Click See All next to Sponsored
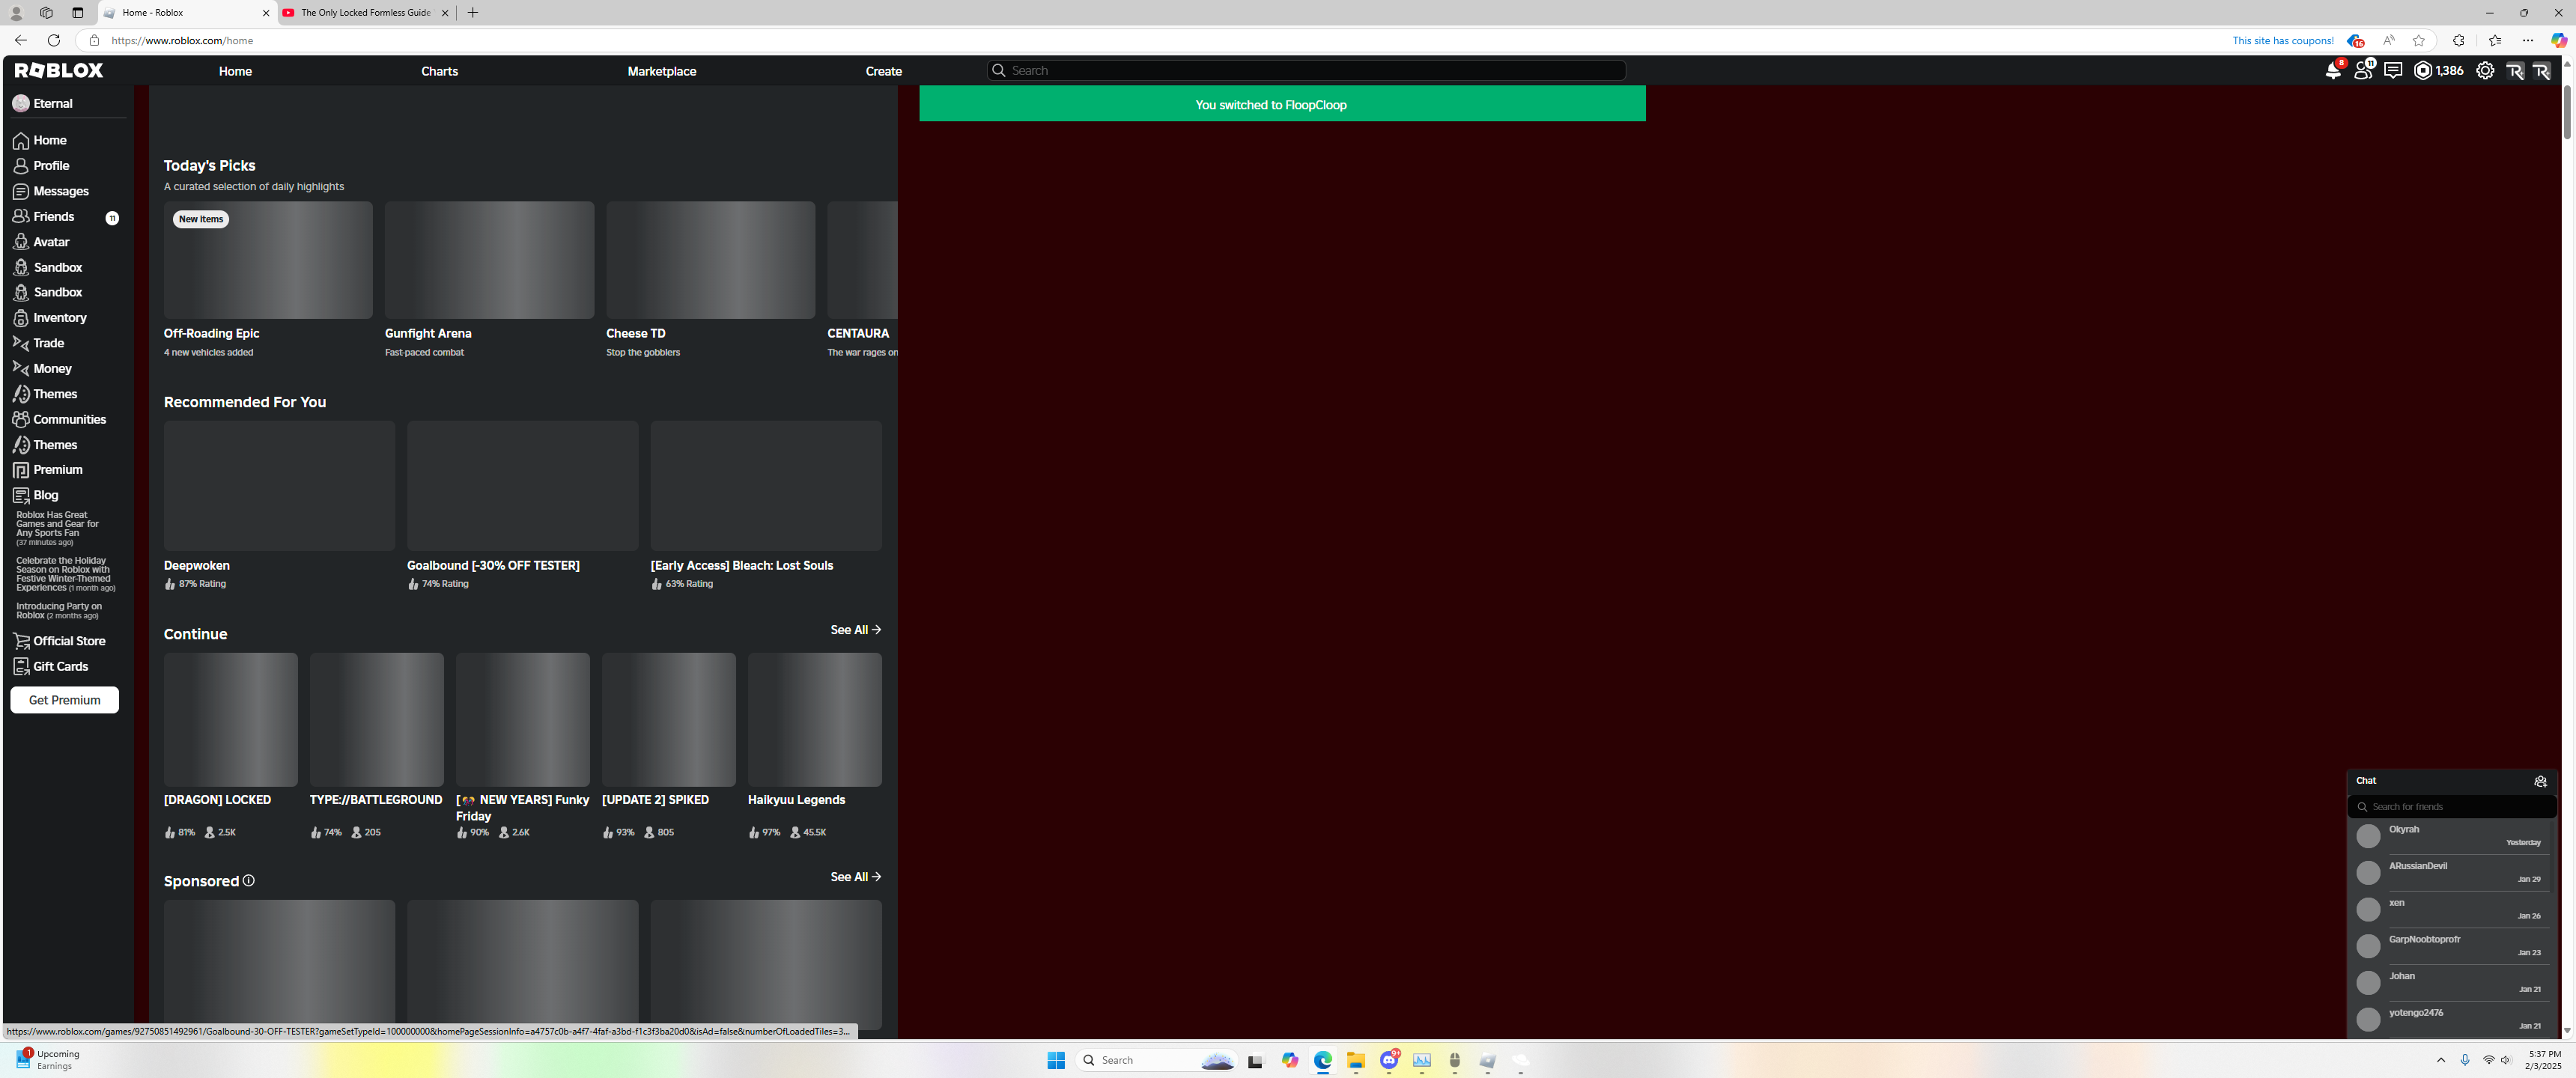This screenshot has width=2576, height=1078. click(x=855, y=877)
